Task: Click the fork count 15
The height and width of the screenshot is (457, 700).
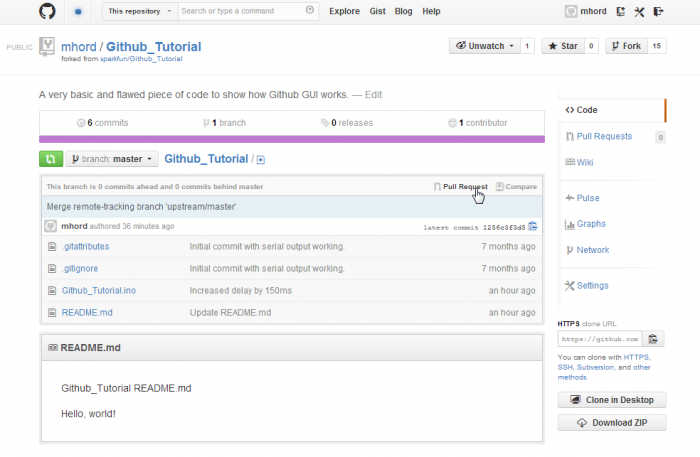Action: [657, 46]
